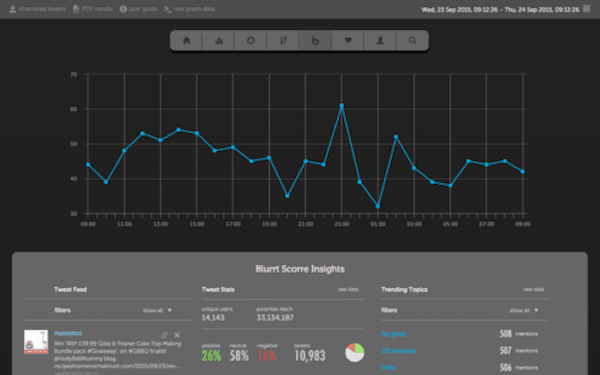Open the calendar date picker icon
The width and height of the screenshot is (600, 375).
click(587, 8)
